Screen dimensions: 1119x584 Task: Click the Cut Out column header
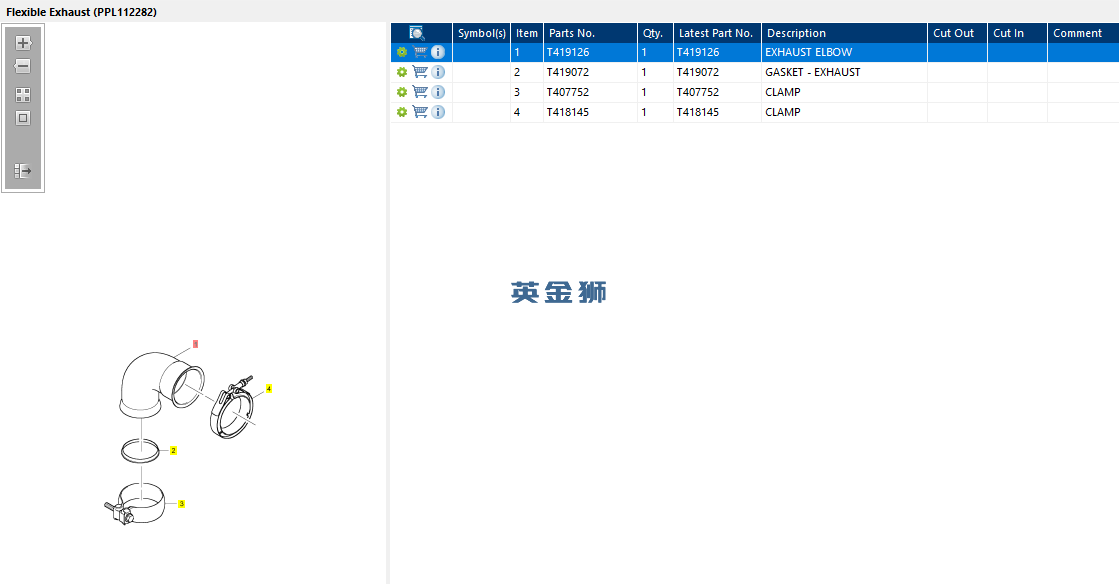click(957, 33)
